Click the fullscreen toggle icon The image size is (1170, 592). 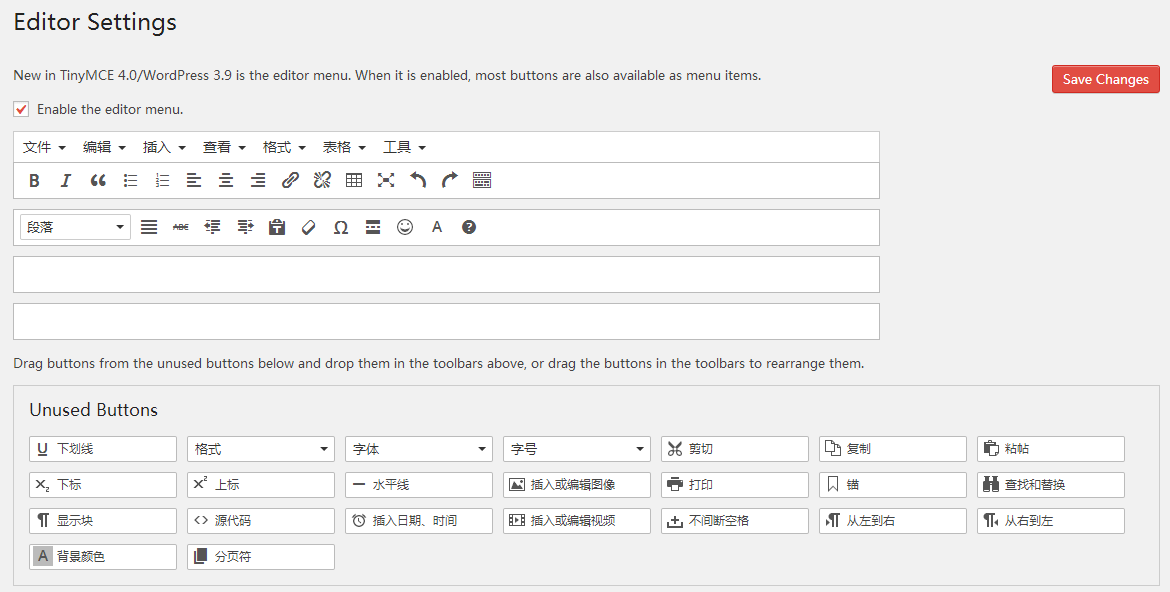coord(385,180)
